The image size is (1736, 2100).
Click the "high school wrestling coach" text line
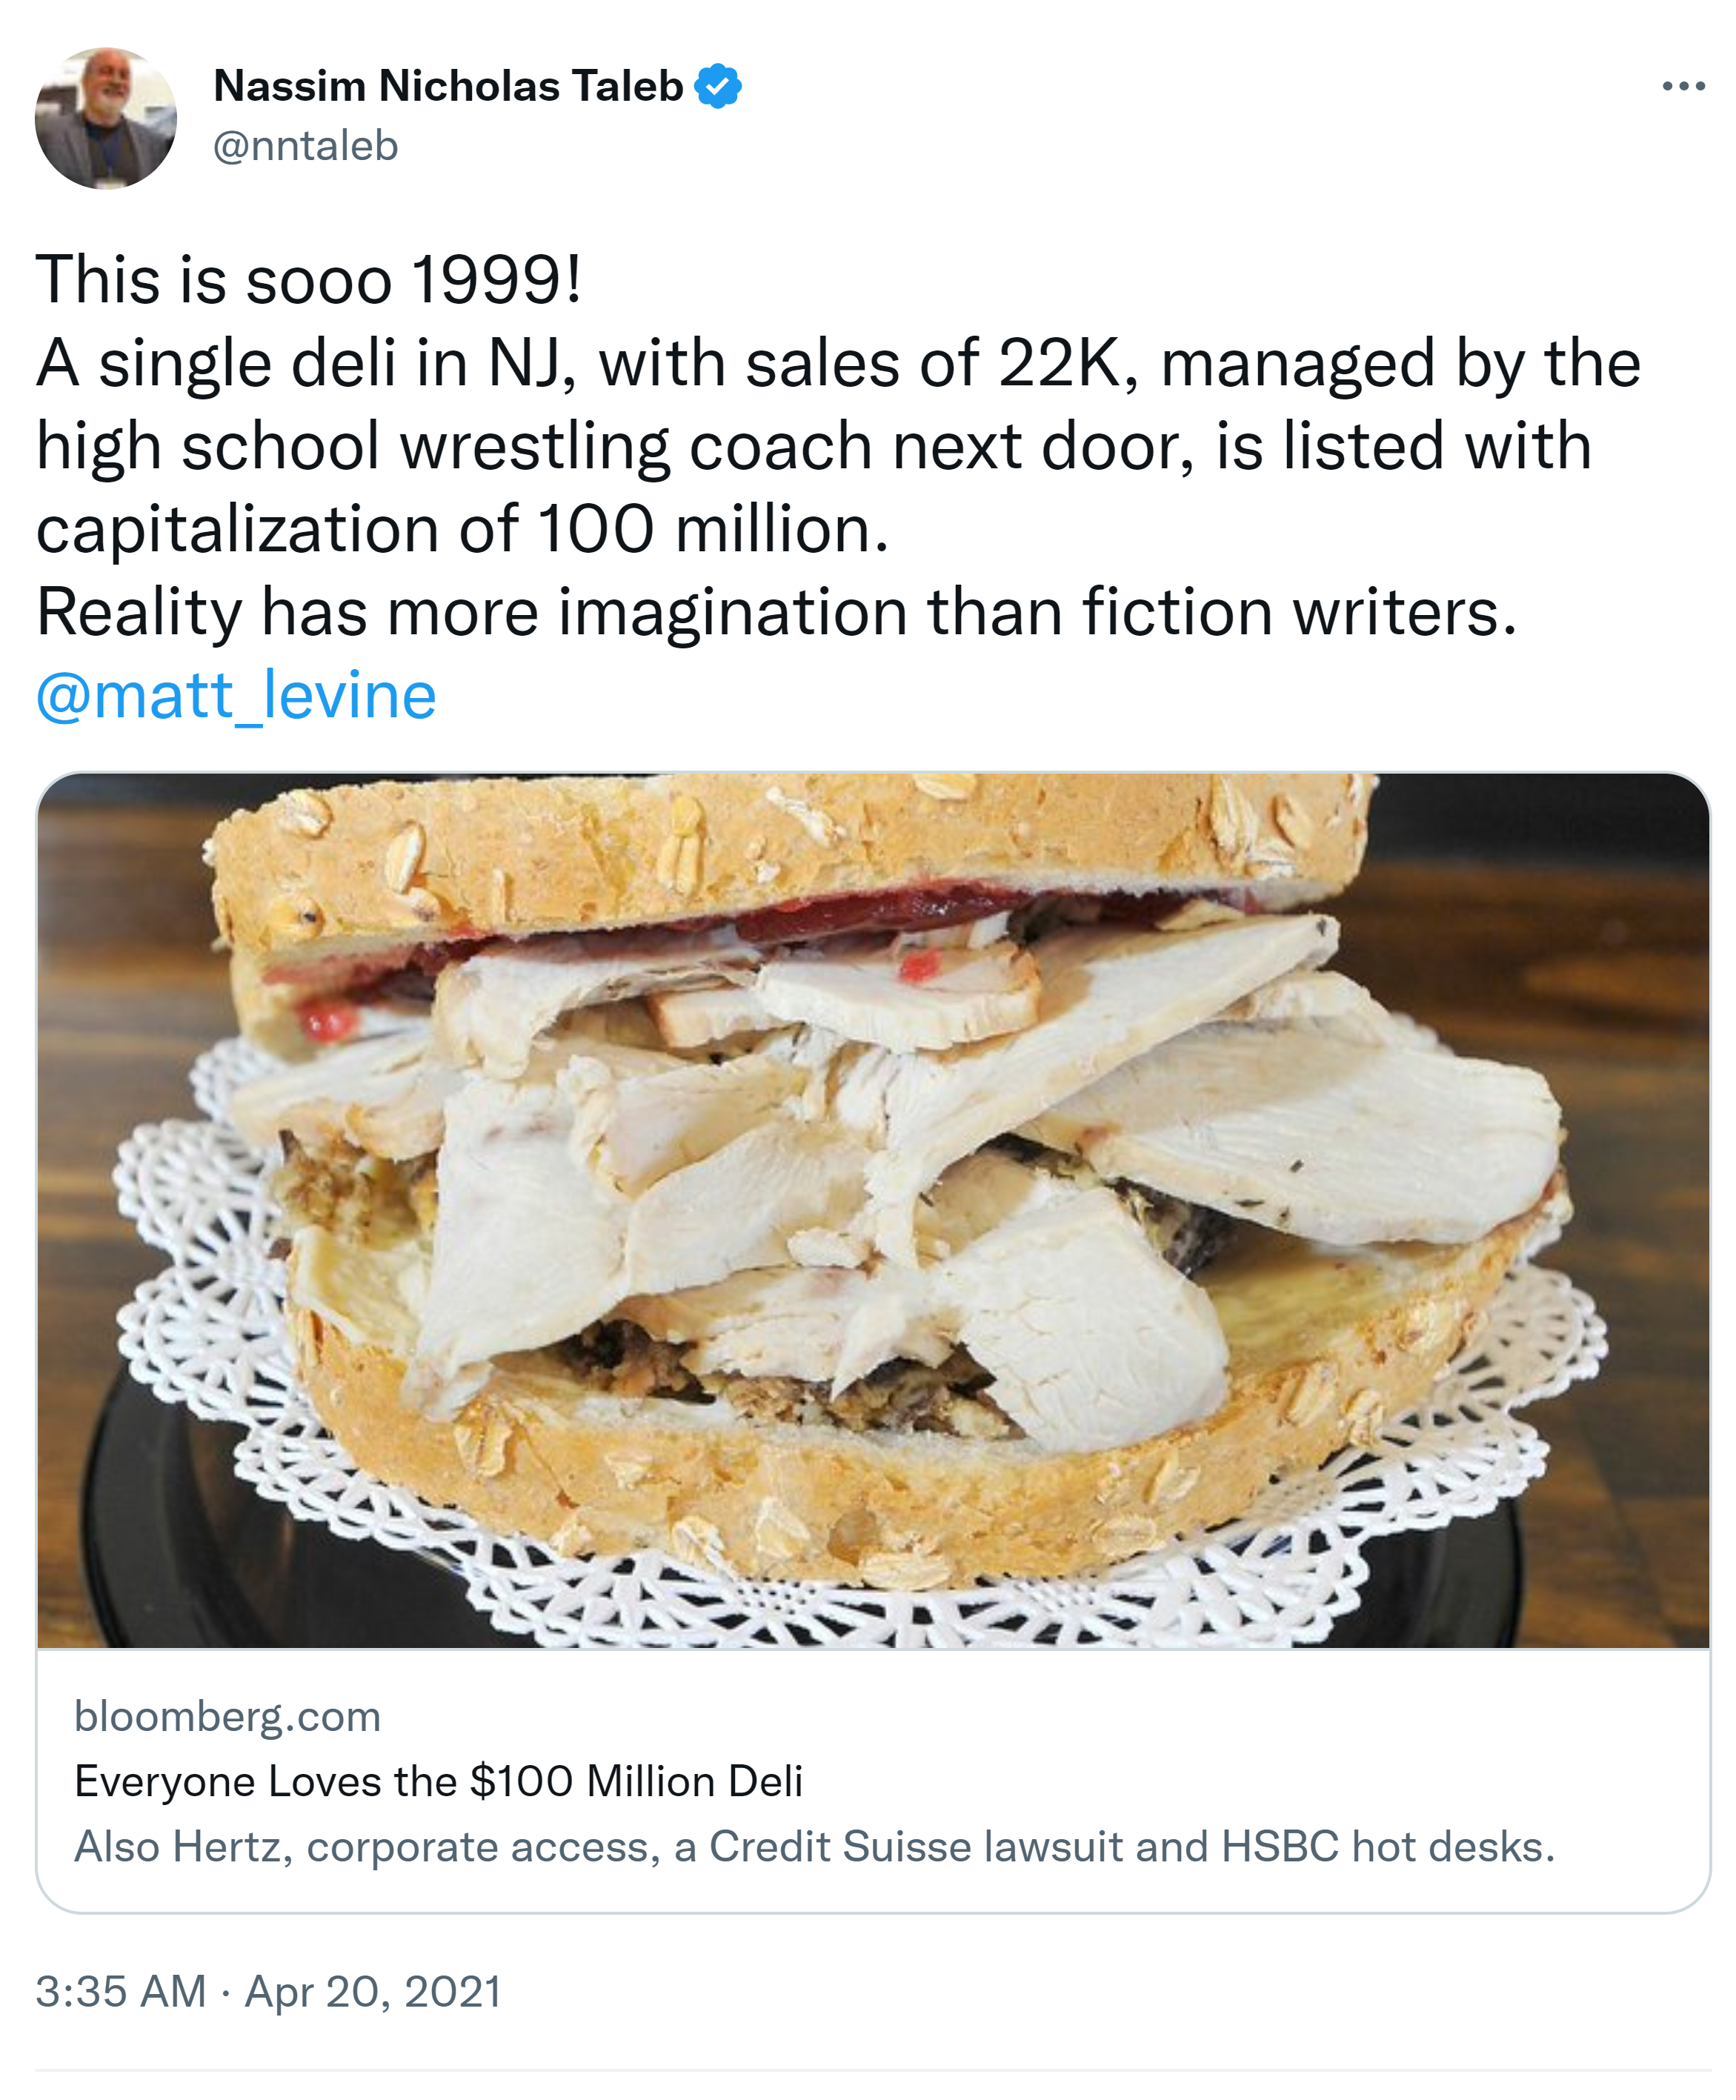(813, 445)
